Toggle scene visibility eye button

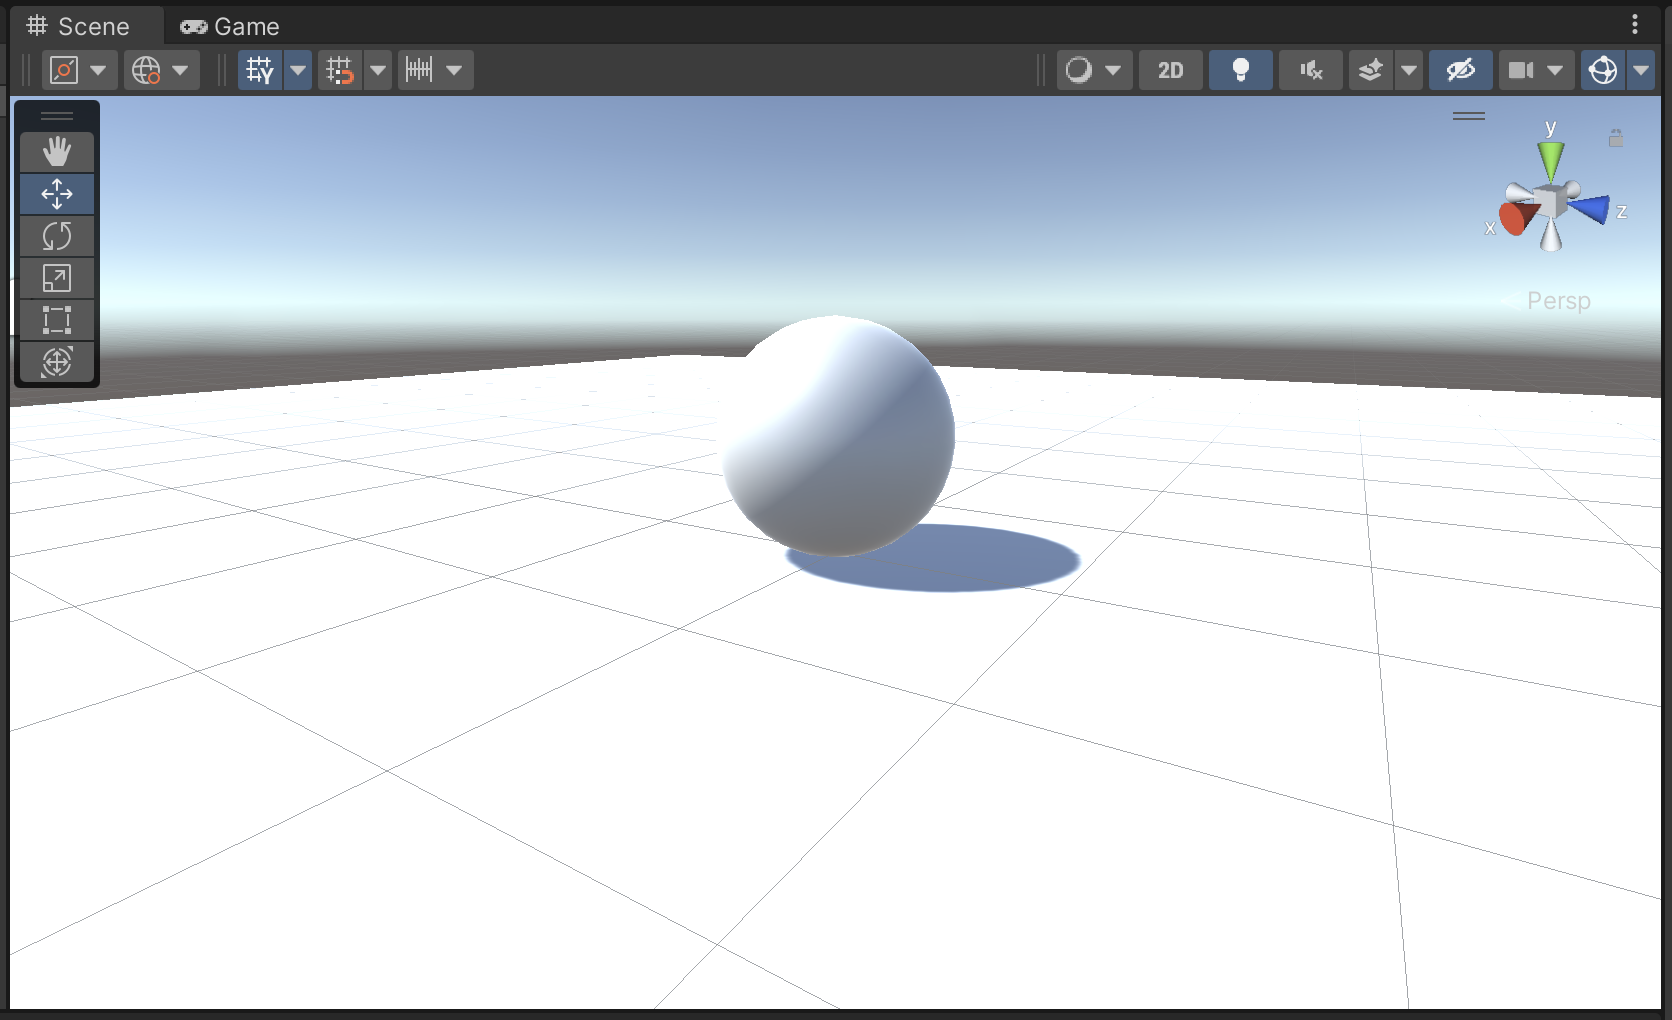point(1460,70)
